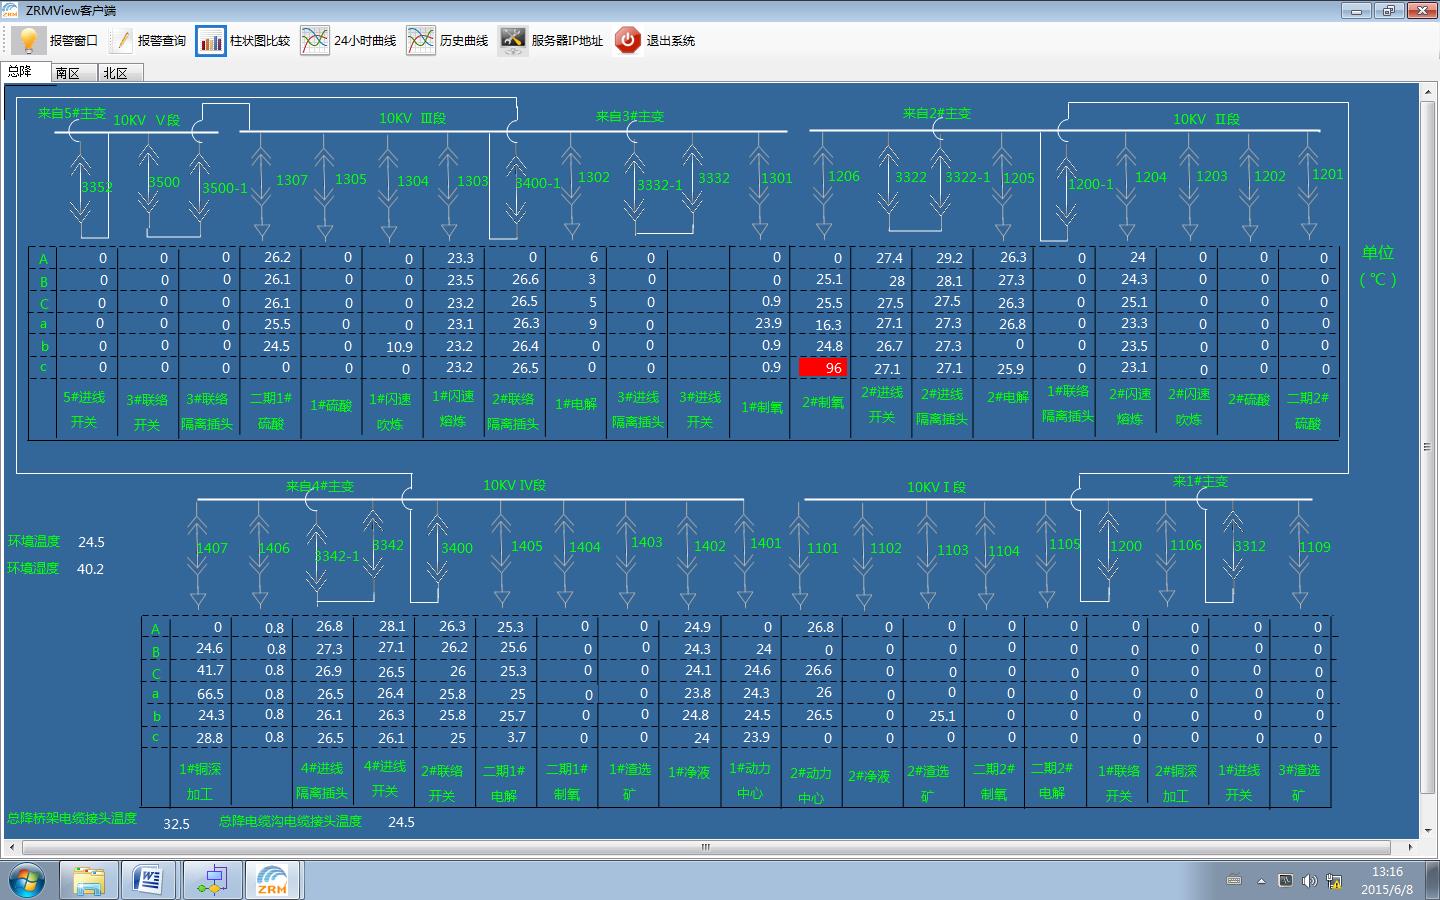Screen dimensions: 1440x900
Task: Switch to the 南区 tab
Action: click(x=68, y=73)
